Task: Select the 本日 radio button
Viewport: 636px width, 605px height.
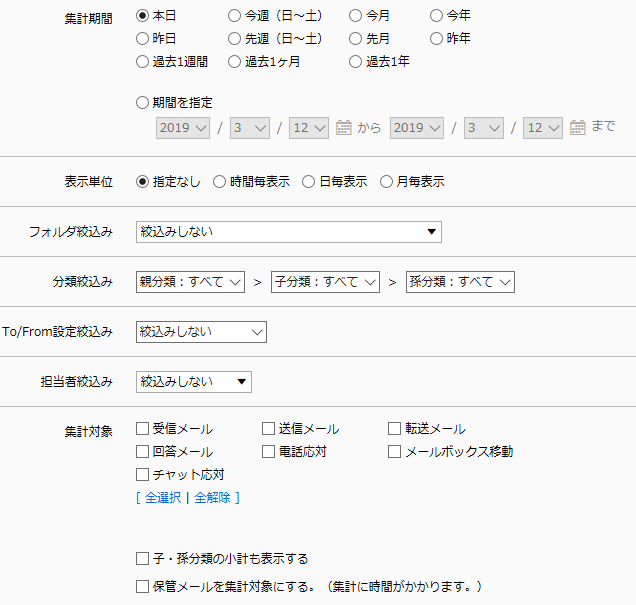Action: [142, 16]
